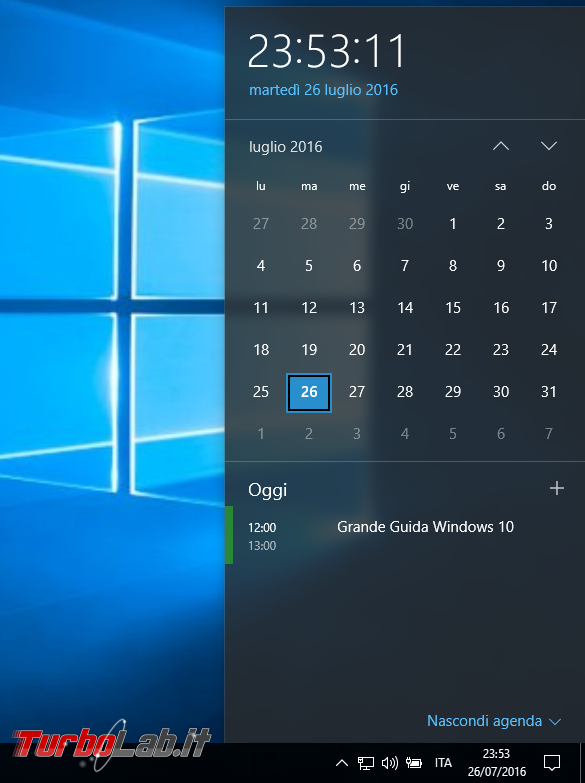The width and height of the screenshot is (585, 783).
Task: Select July 5 in second week row
Action: click(x=309, y=266)
